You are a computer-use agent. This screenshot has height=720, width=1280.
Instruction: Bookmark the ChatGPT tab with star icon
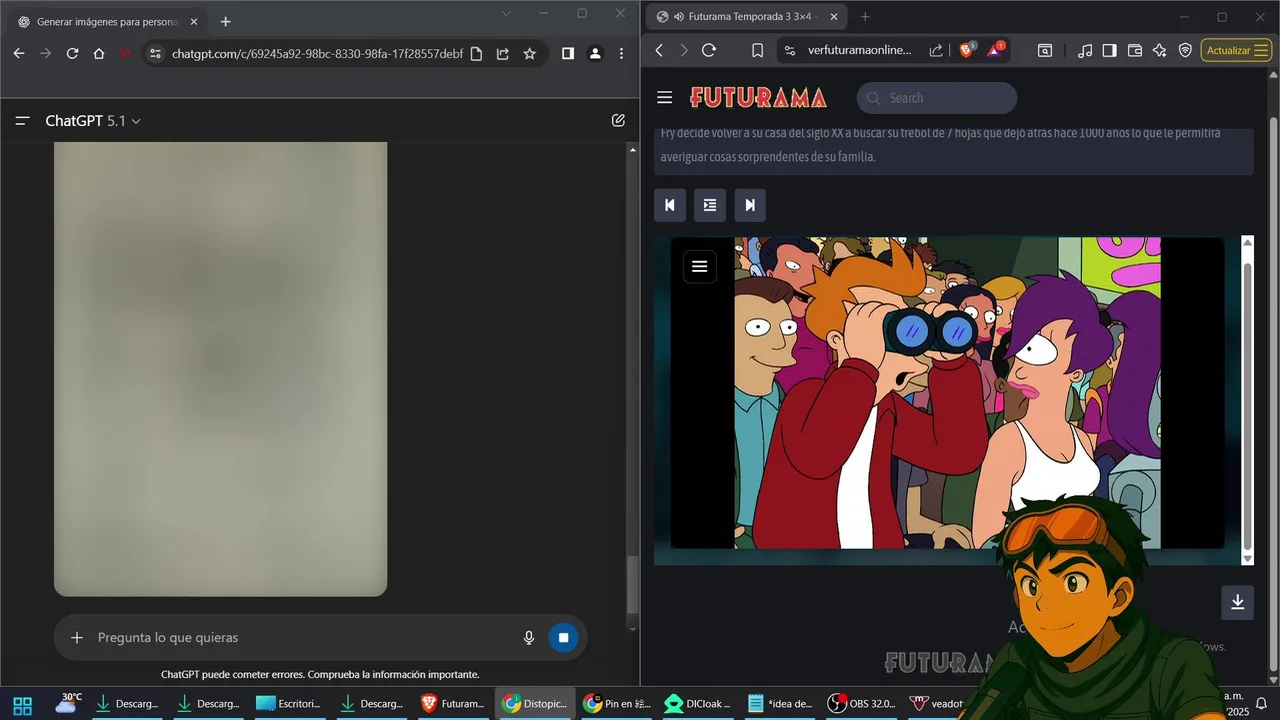[x=530, y=54]
